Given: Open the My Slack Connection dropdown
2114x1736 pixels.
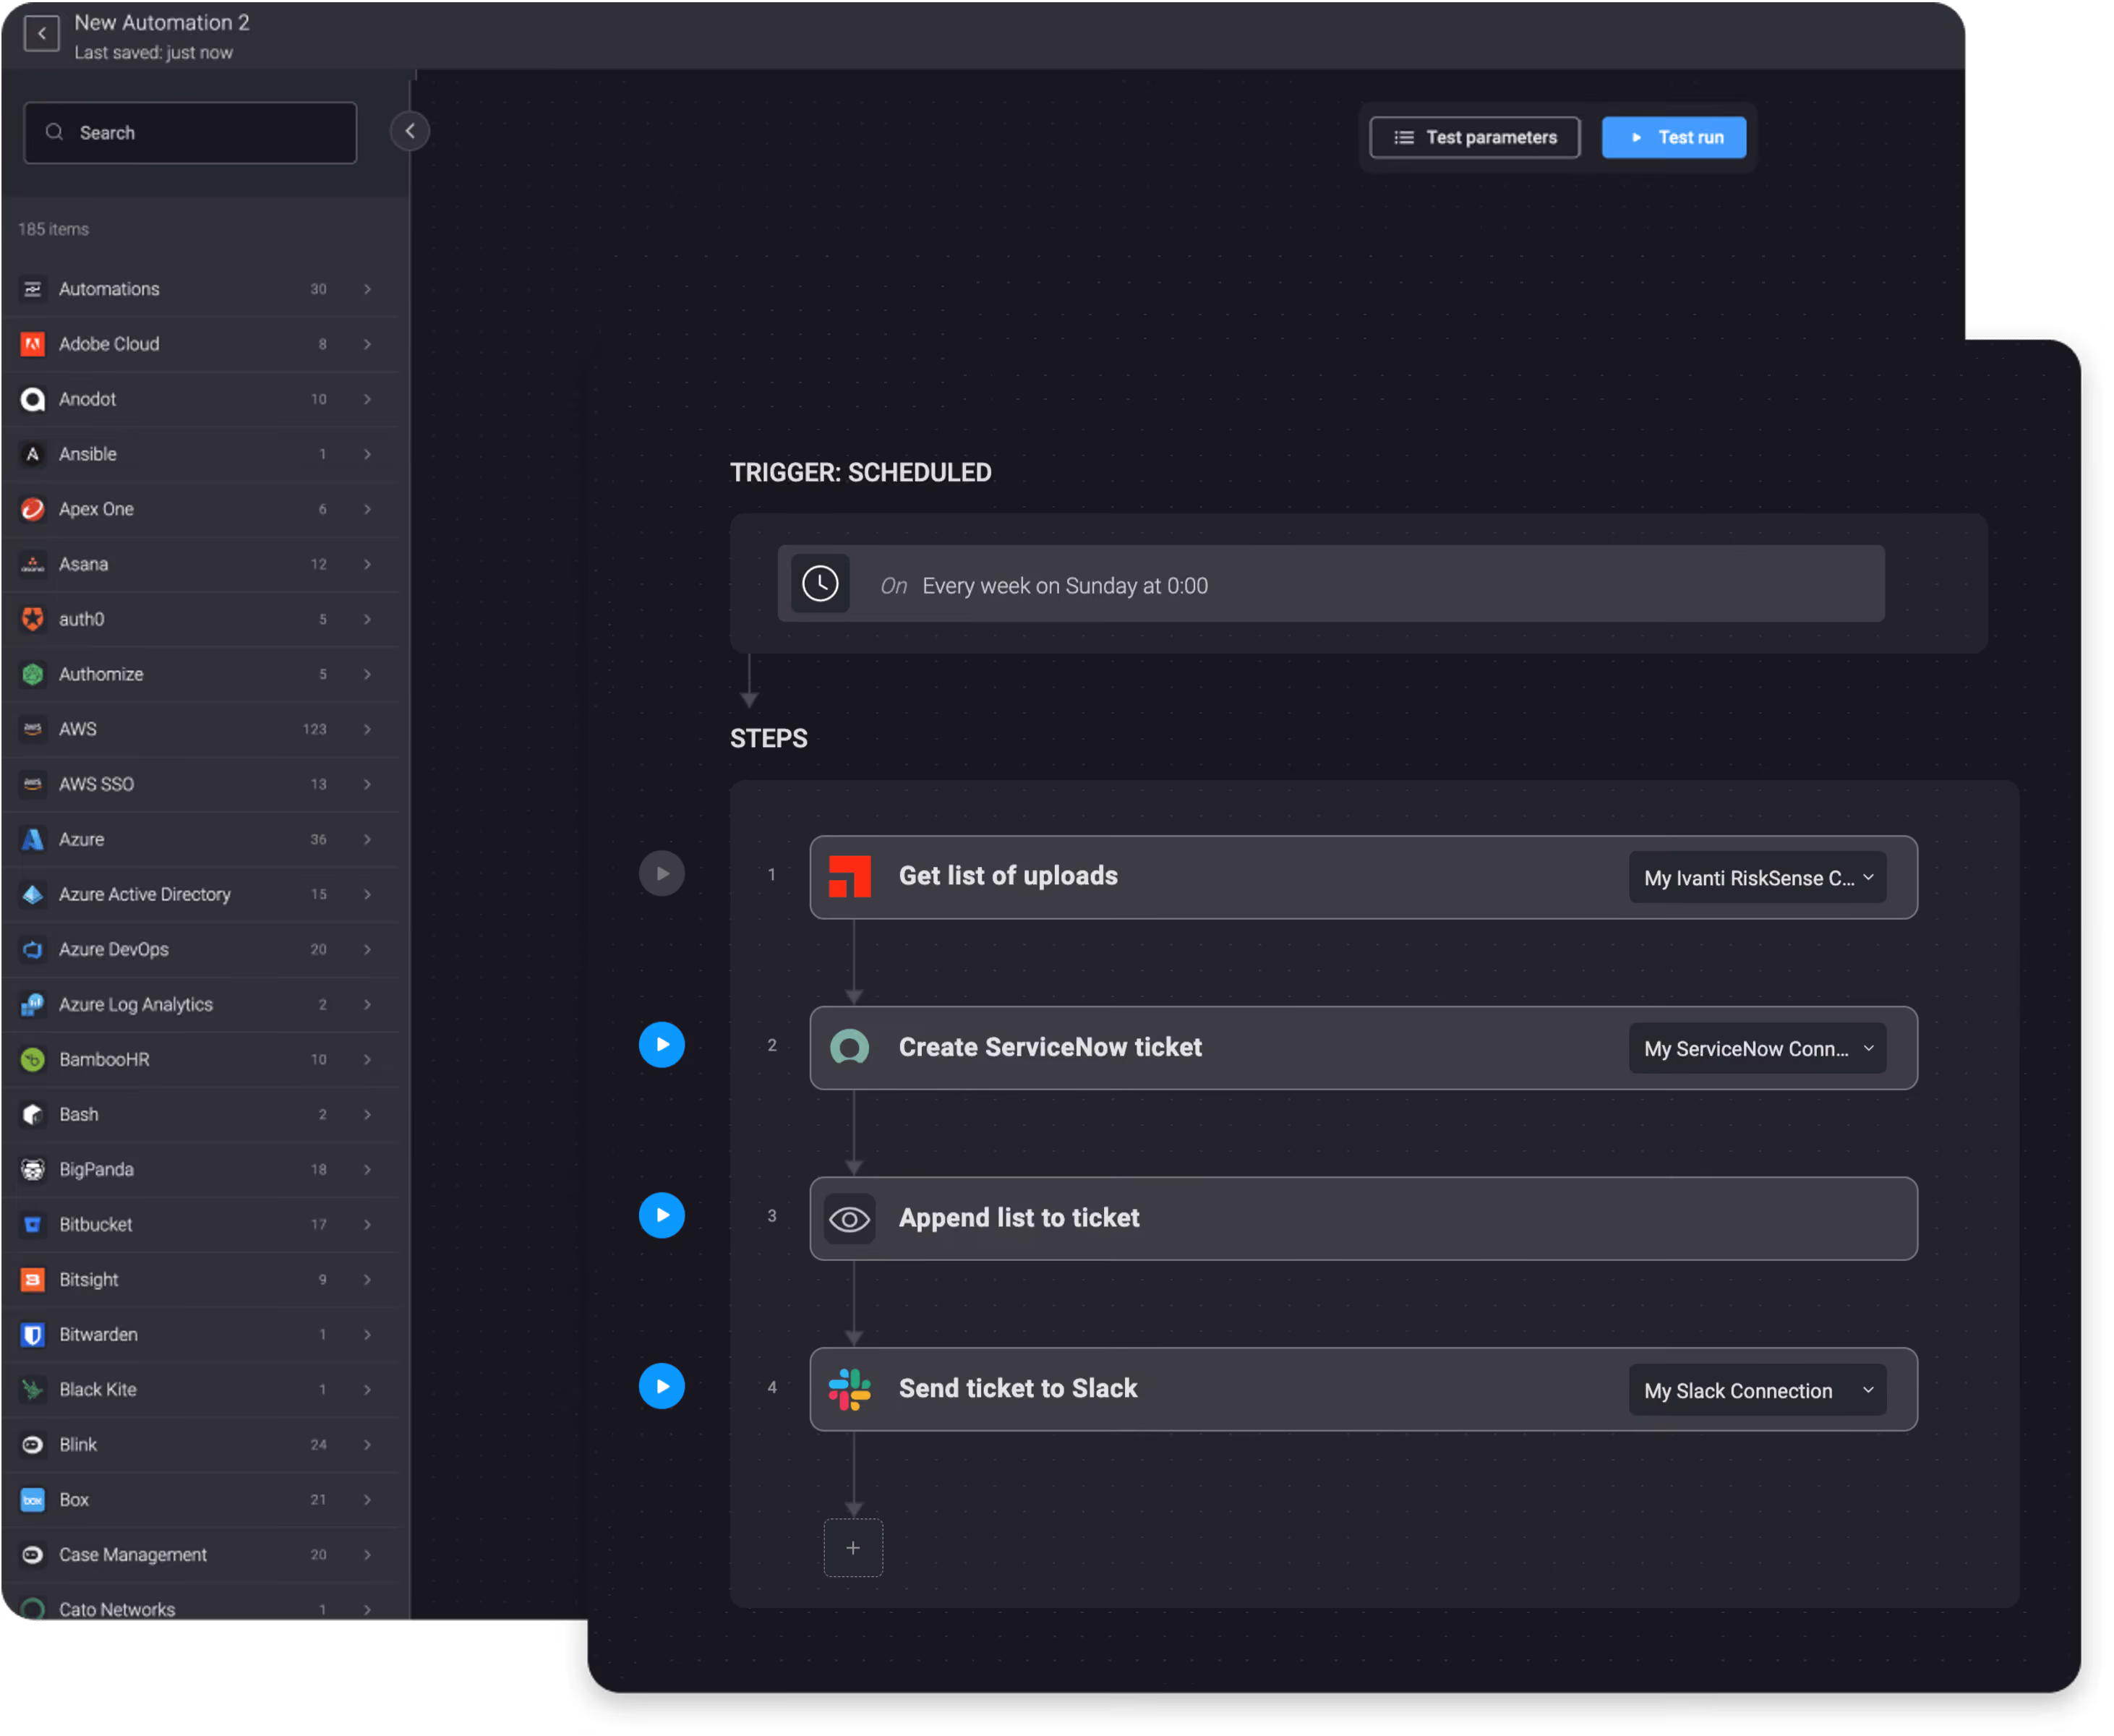Looking at the screenshot, I should coord(1757,1391).
